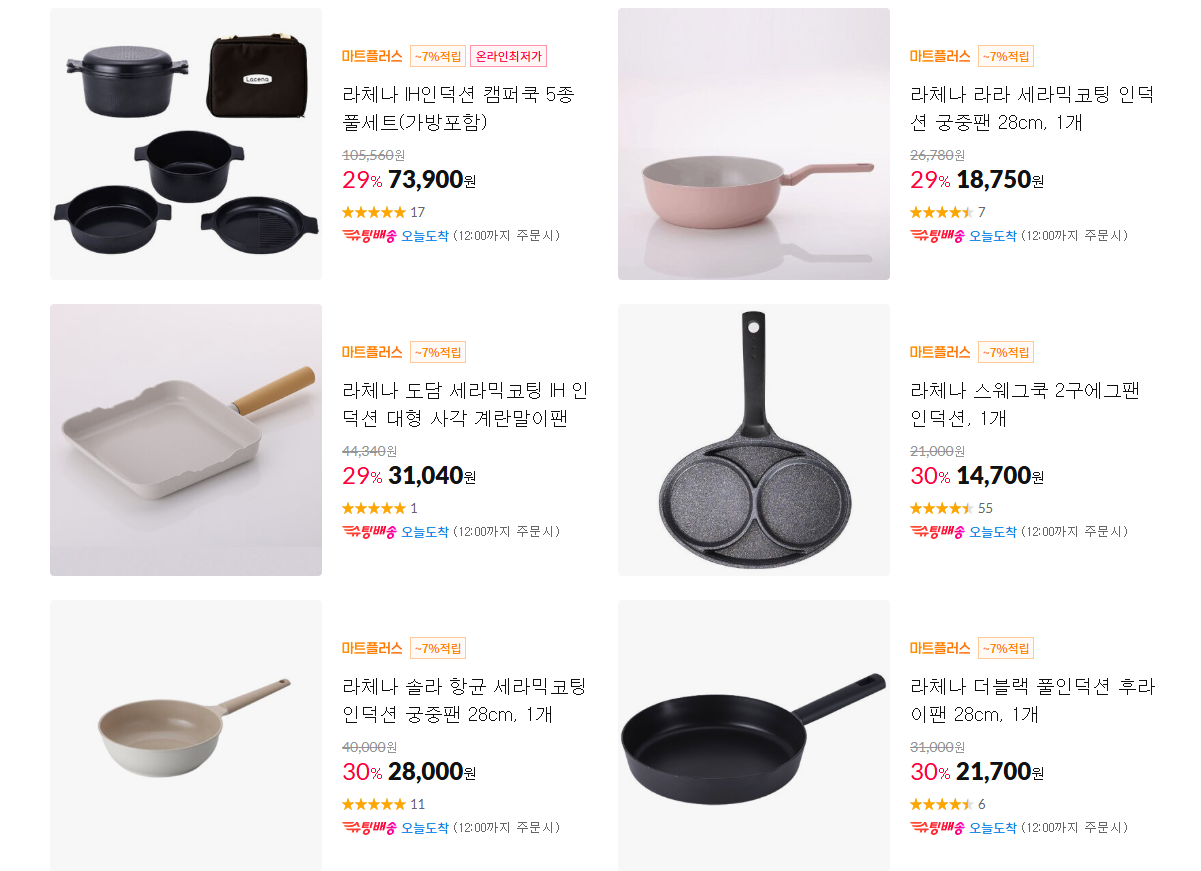This screenshot has height=871, width=1201.
Task: Click ~7%적립 badge on egg roll pan
Action: (438, 352)
